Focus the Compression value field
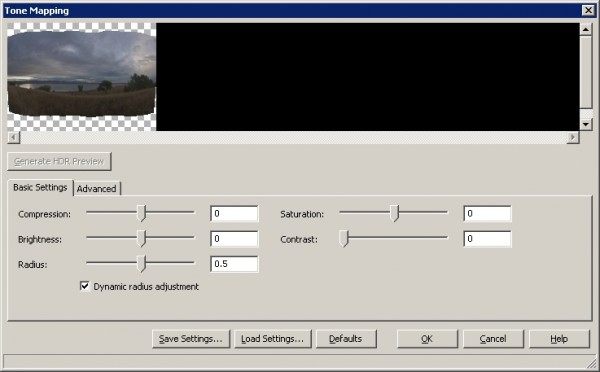The height and width of the screenshot is (372, 600). (x=234, y=214)
